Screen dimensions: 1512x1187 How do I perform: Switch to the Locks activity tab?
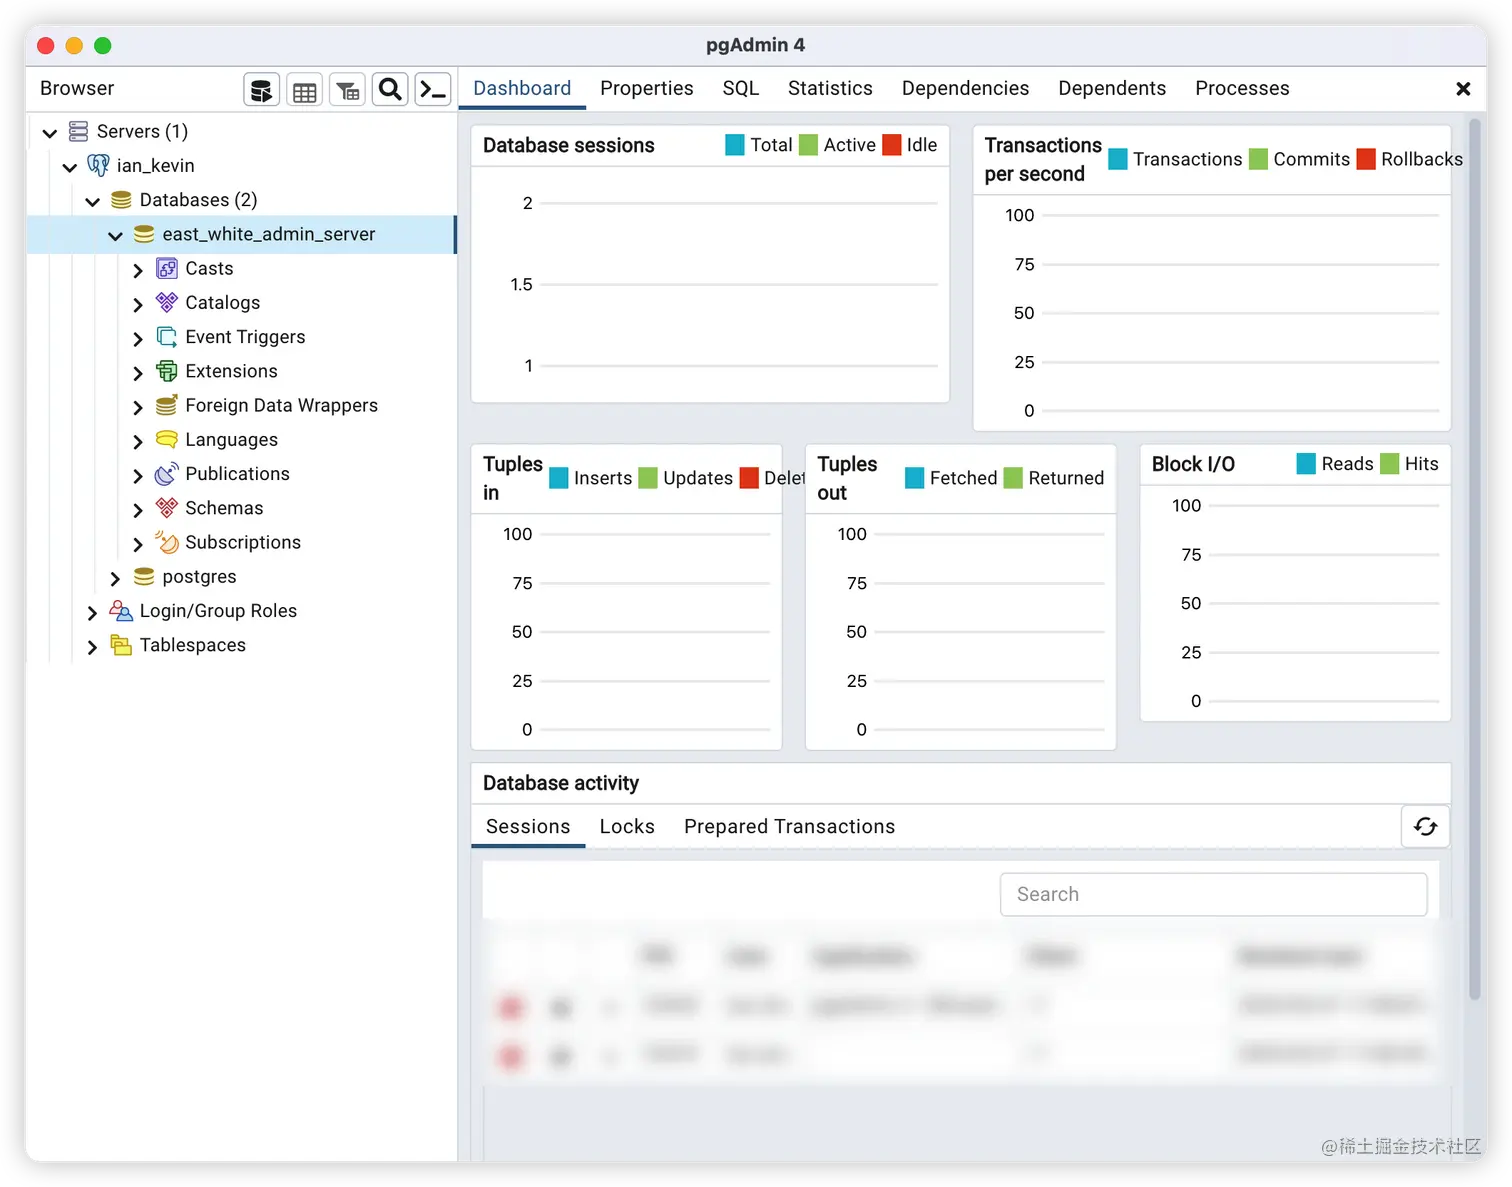(x=627, y=826)
